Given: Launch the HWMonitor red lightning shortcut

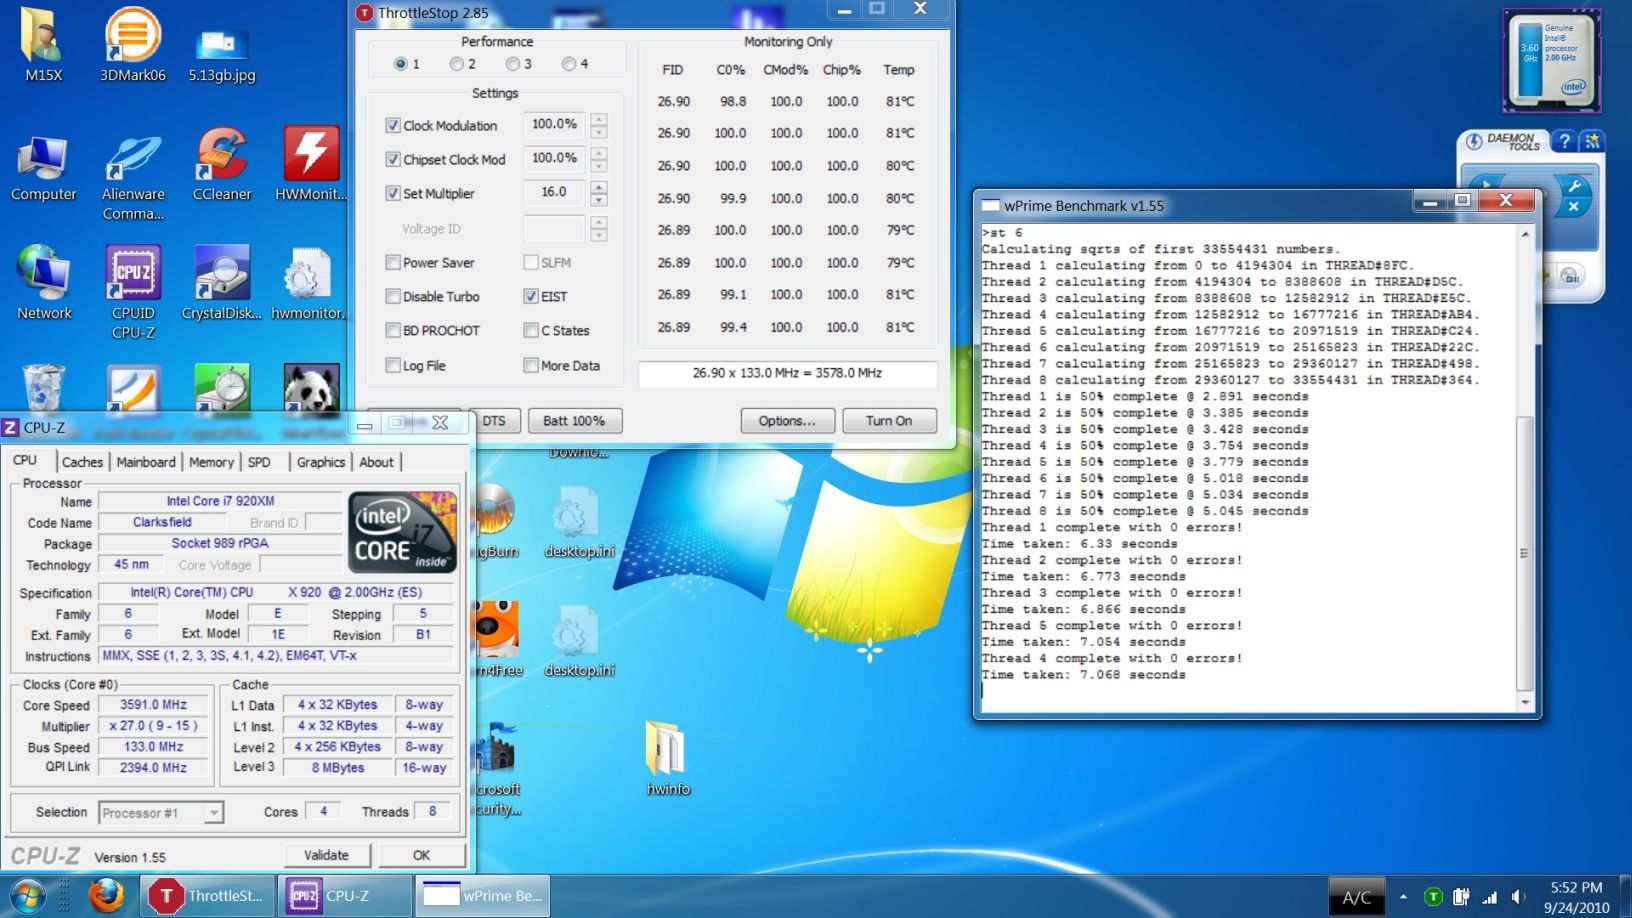Looking at the screenshot, I should coord(311,165).
